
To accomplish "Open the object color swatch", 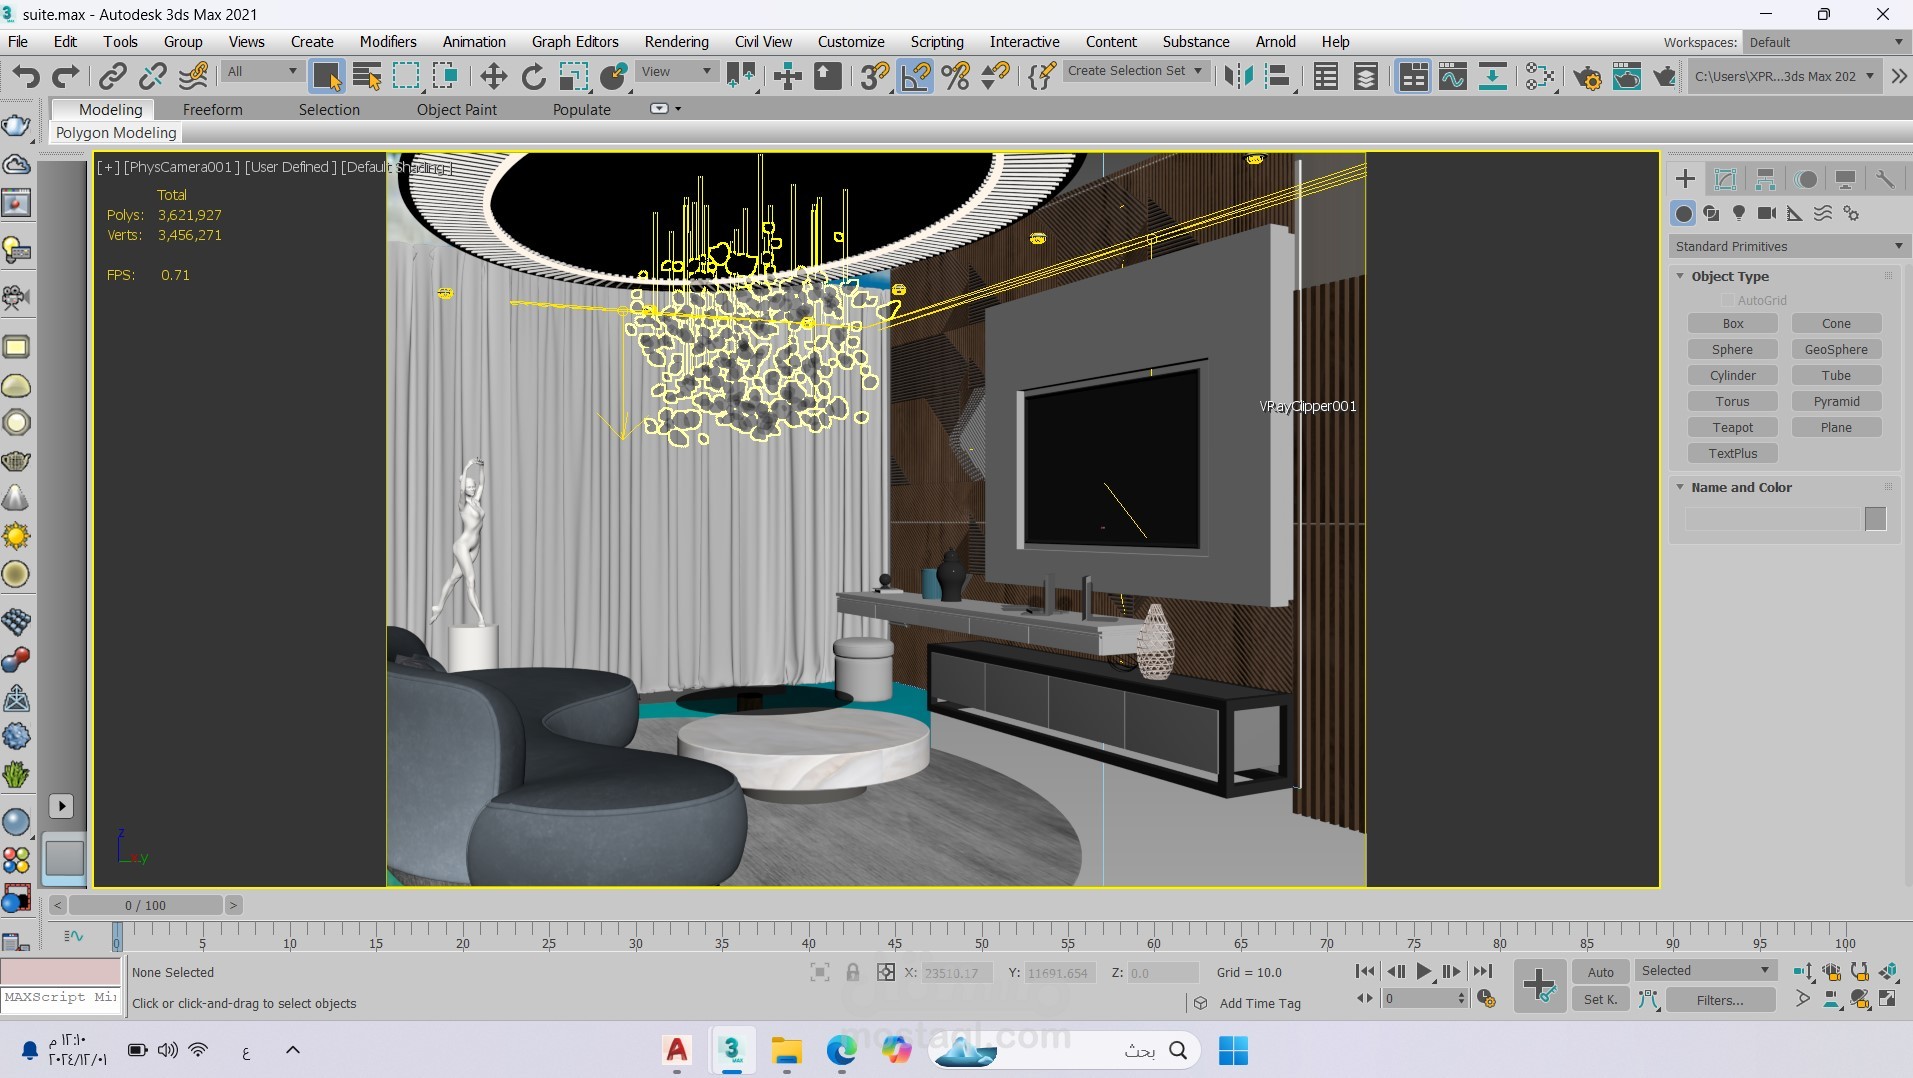I will click(1875, 518).
